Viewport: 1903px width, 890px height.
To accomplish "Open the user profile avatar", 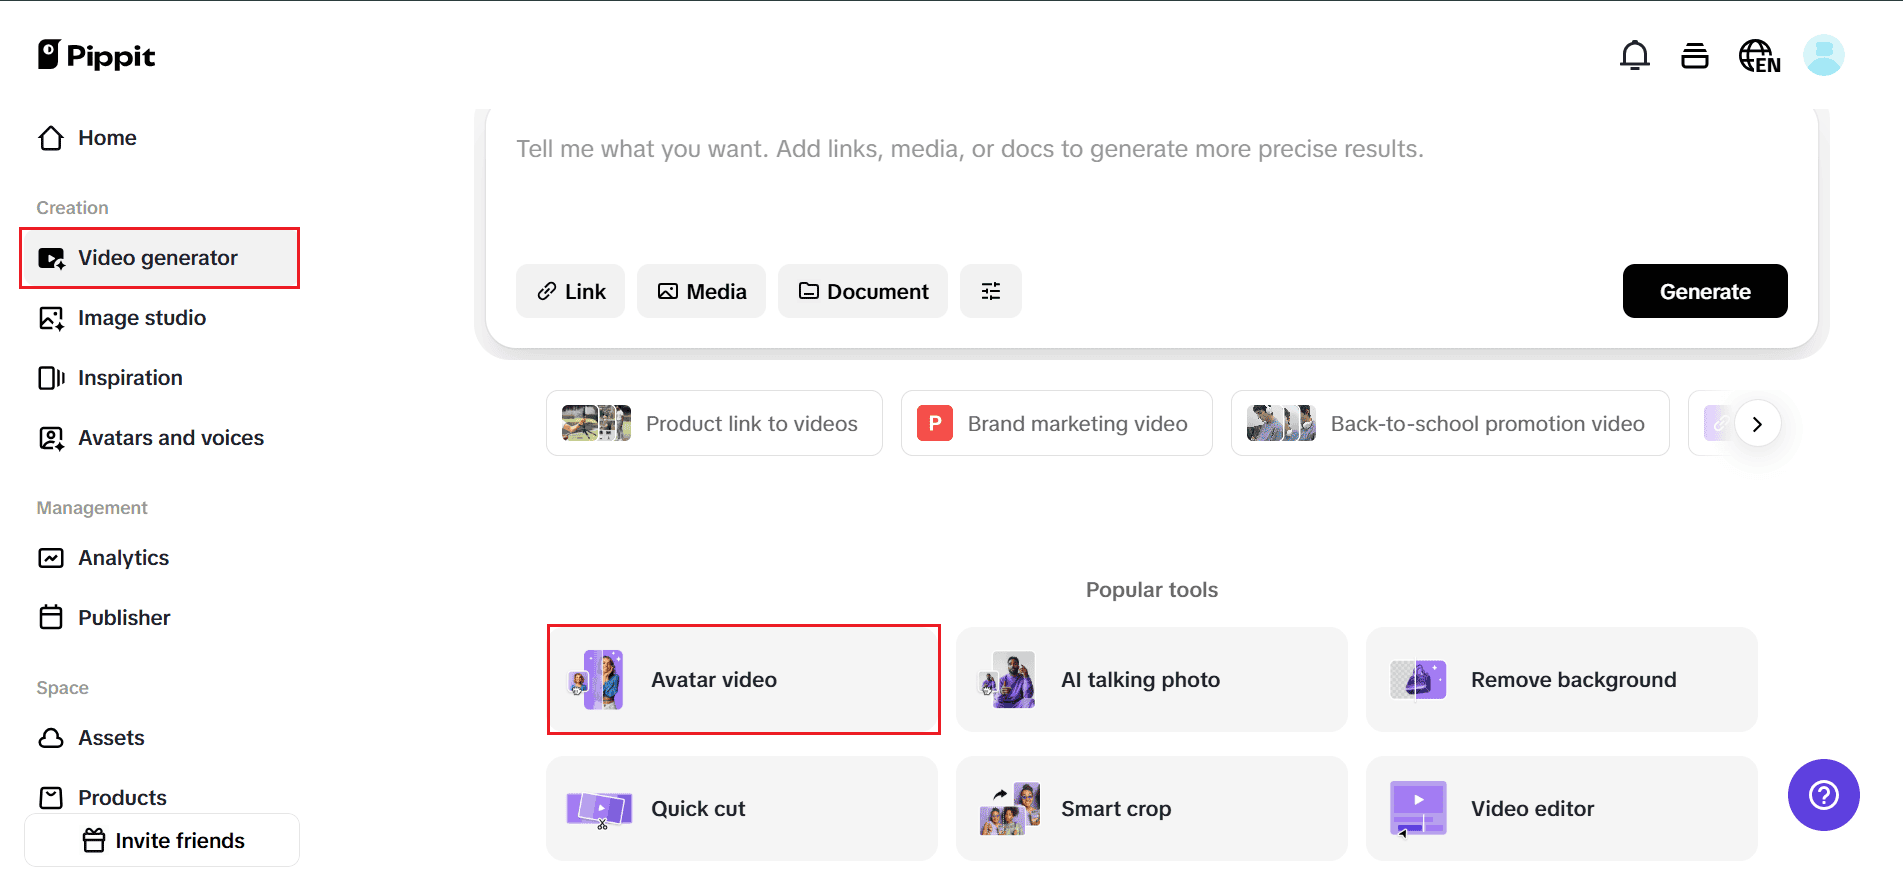I will click(1823, 55).
